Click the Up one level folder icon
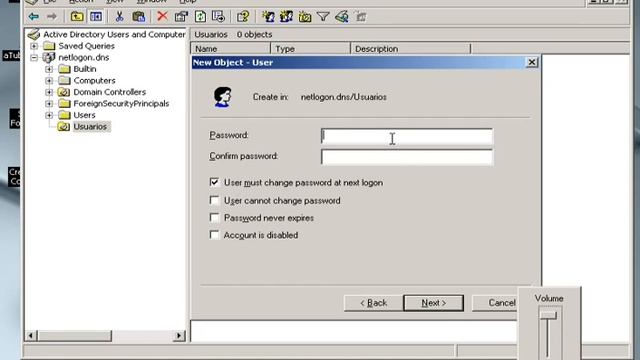The width and height of the screenshot is (640, 360). tap(77, 17)
